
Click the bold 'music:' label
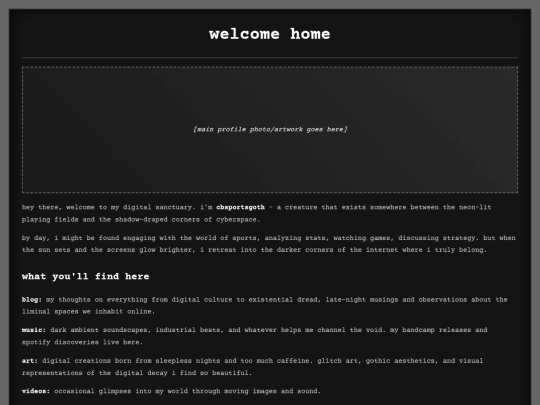(33, 330)
